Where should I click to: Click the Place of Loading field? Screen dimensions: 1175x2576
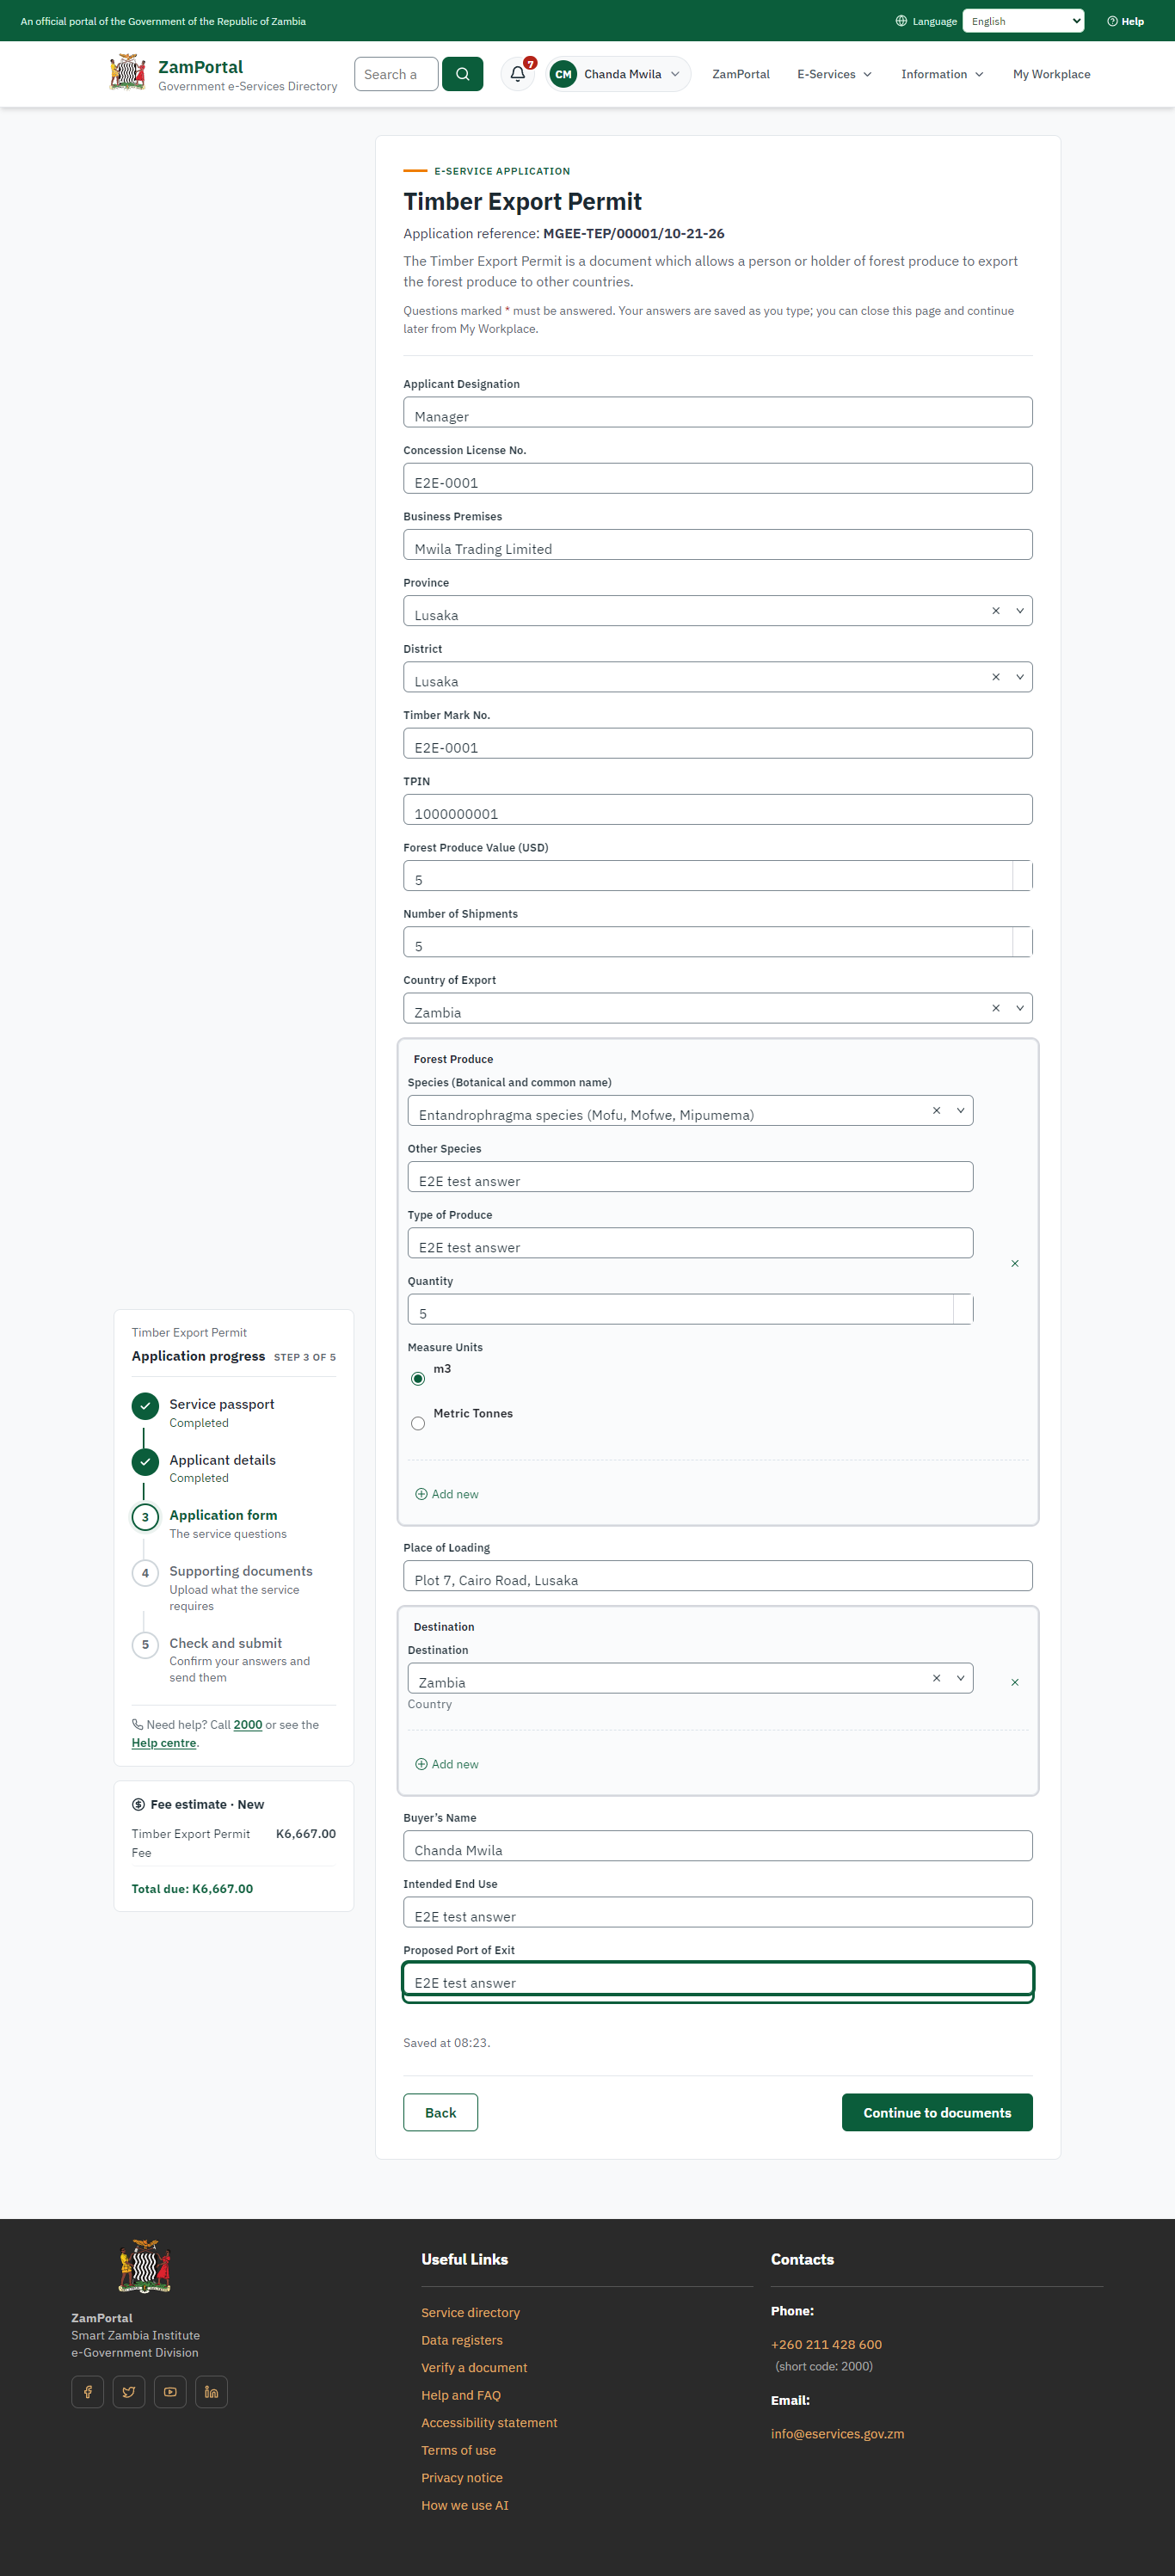pos(717,1576)
